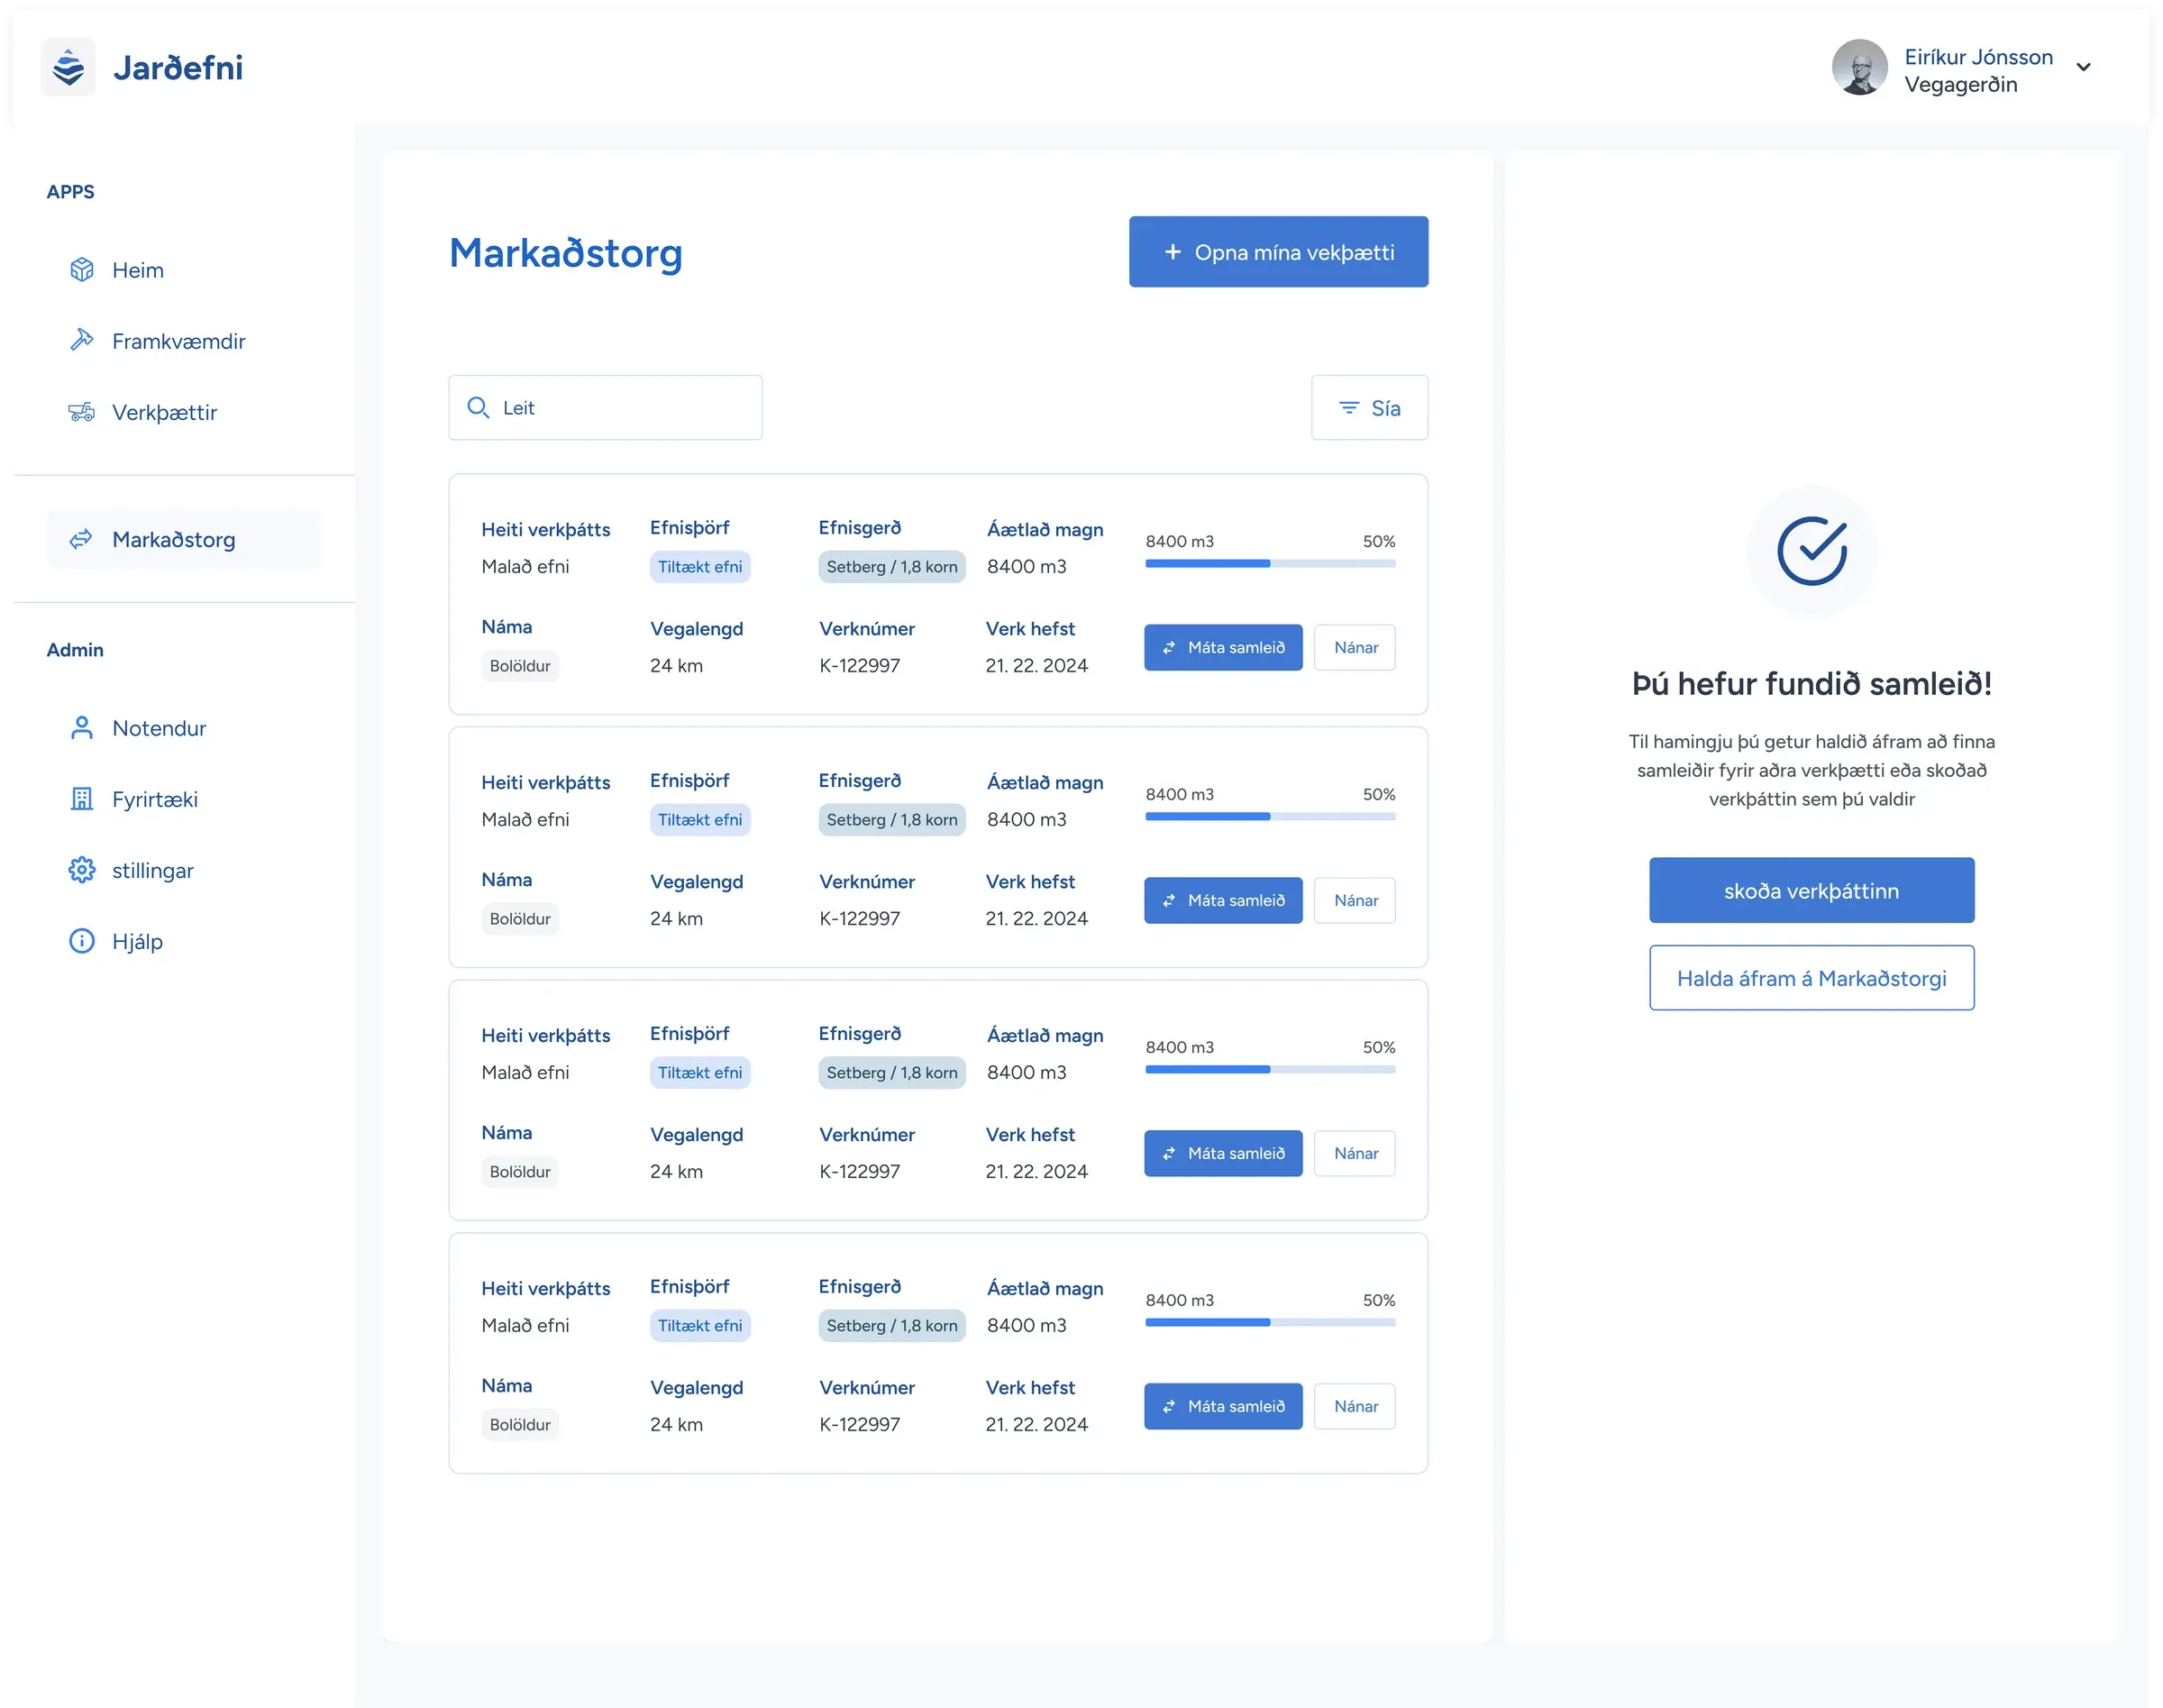Click the Heim cube icon
Image resolution: width=2163 pixels, height=1708 pixels.
(81, 270)
